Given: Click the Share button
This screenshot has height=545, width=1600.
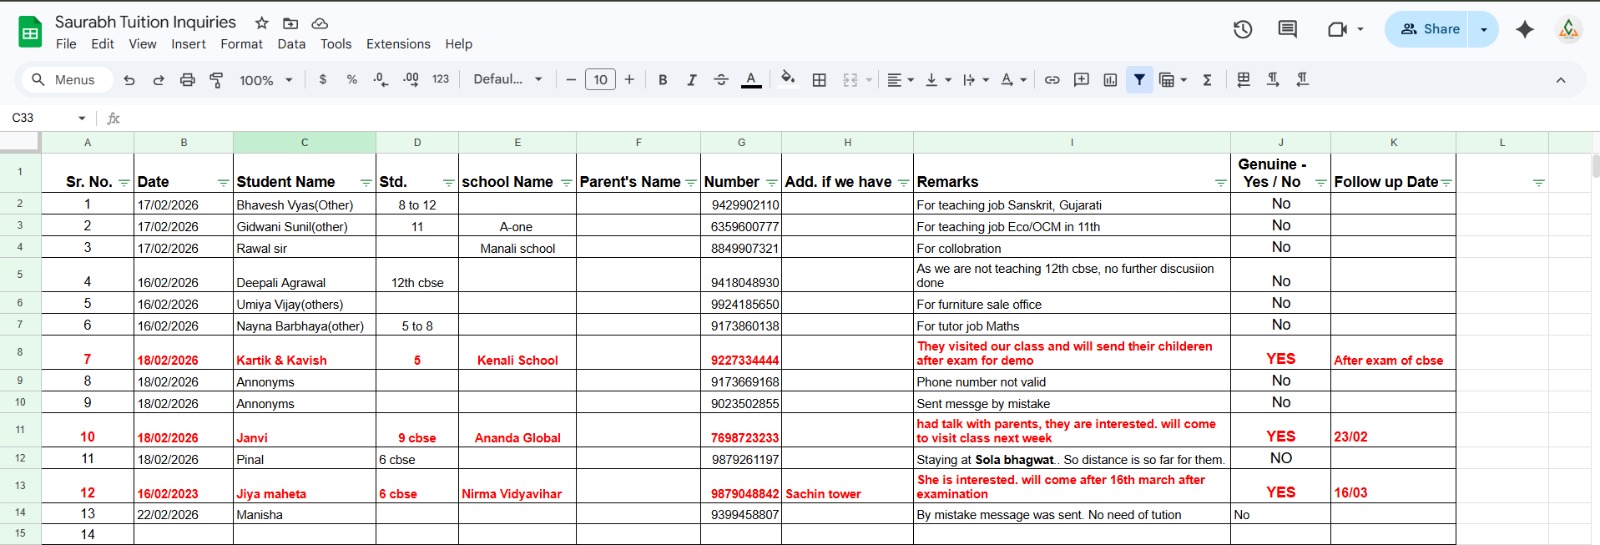Looking at the screenshot, I should (1430, 29).
